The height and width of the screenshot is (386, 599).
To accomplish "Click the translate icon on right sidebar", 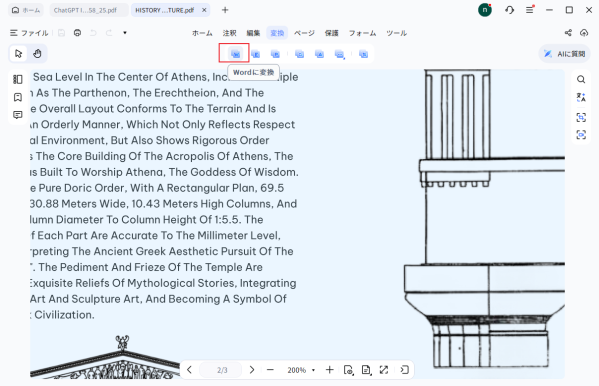I will 581,97.
